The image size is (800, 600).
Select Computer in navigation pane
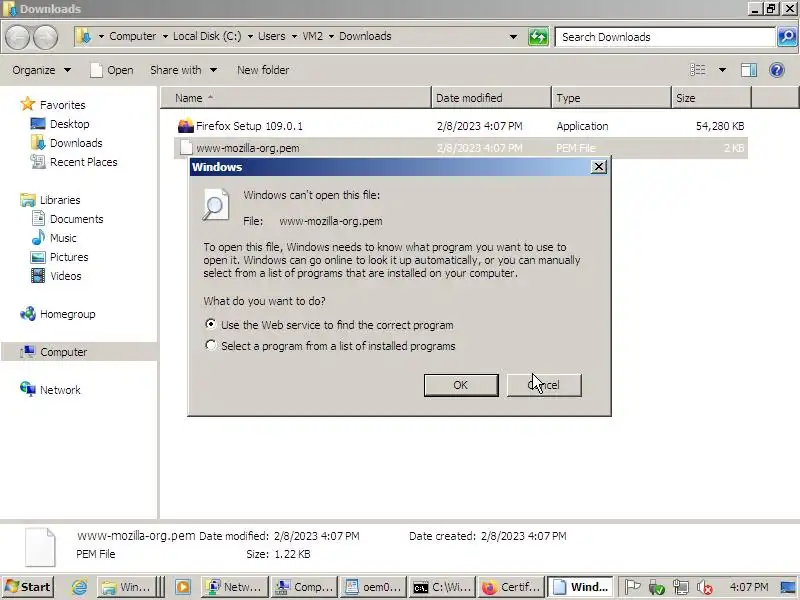[63, 352]
